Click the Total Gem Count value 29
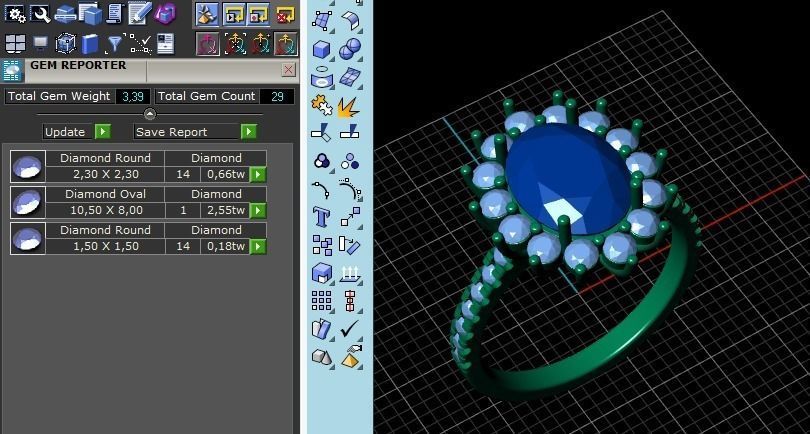This screenshot has width=810, height=434. 277,96
